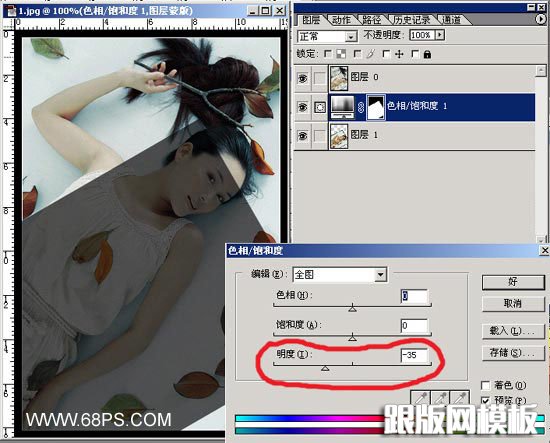The width and height of the screenshot is (550, 443).
Task: Click the lock position move icon
Action: 399,54
